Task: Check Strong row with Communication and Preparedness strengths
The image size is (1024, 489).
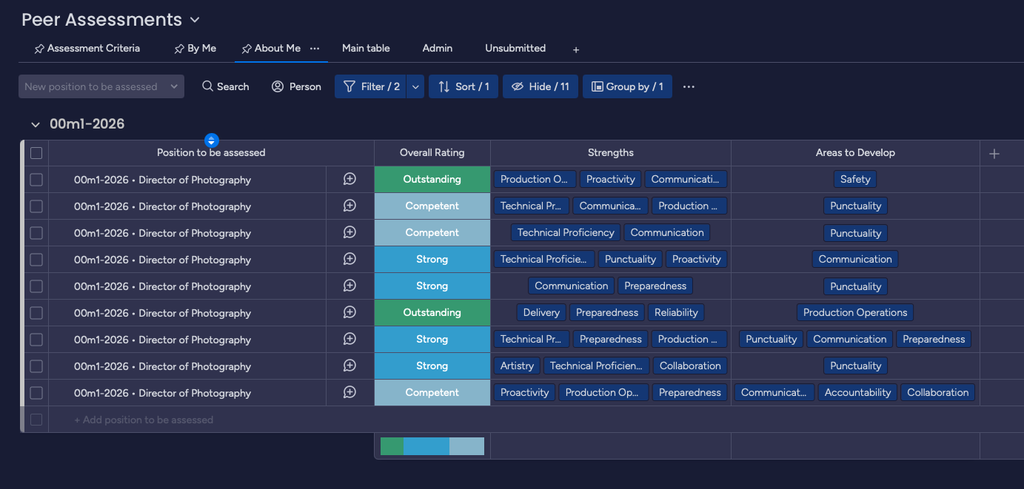Action: coord(36,286)
